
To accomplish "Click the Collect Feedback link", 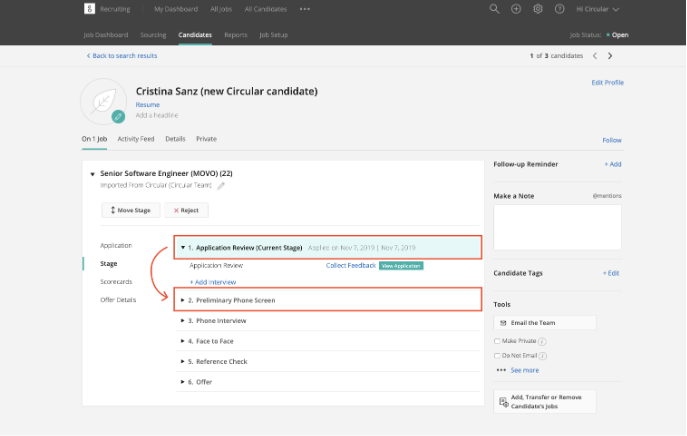I will coord(351,266).
